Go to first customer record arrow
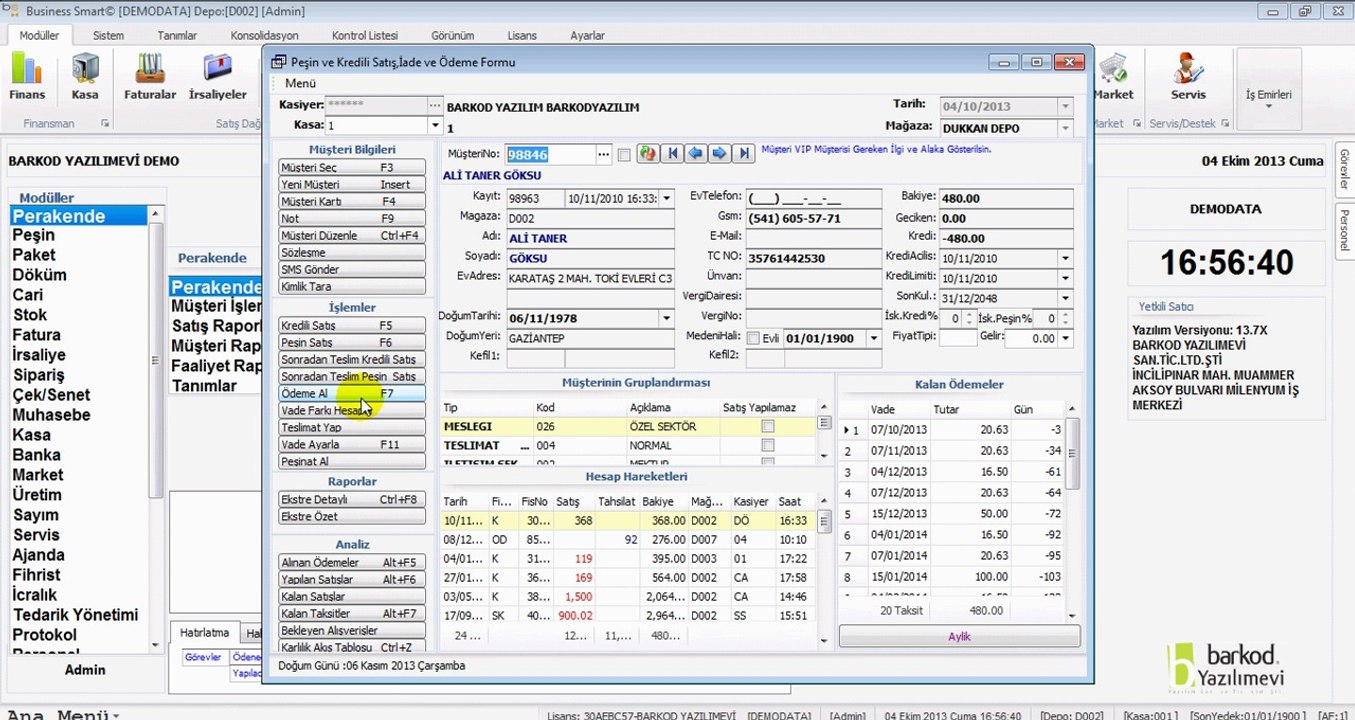 coord(672,154)
